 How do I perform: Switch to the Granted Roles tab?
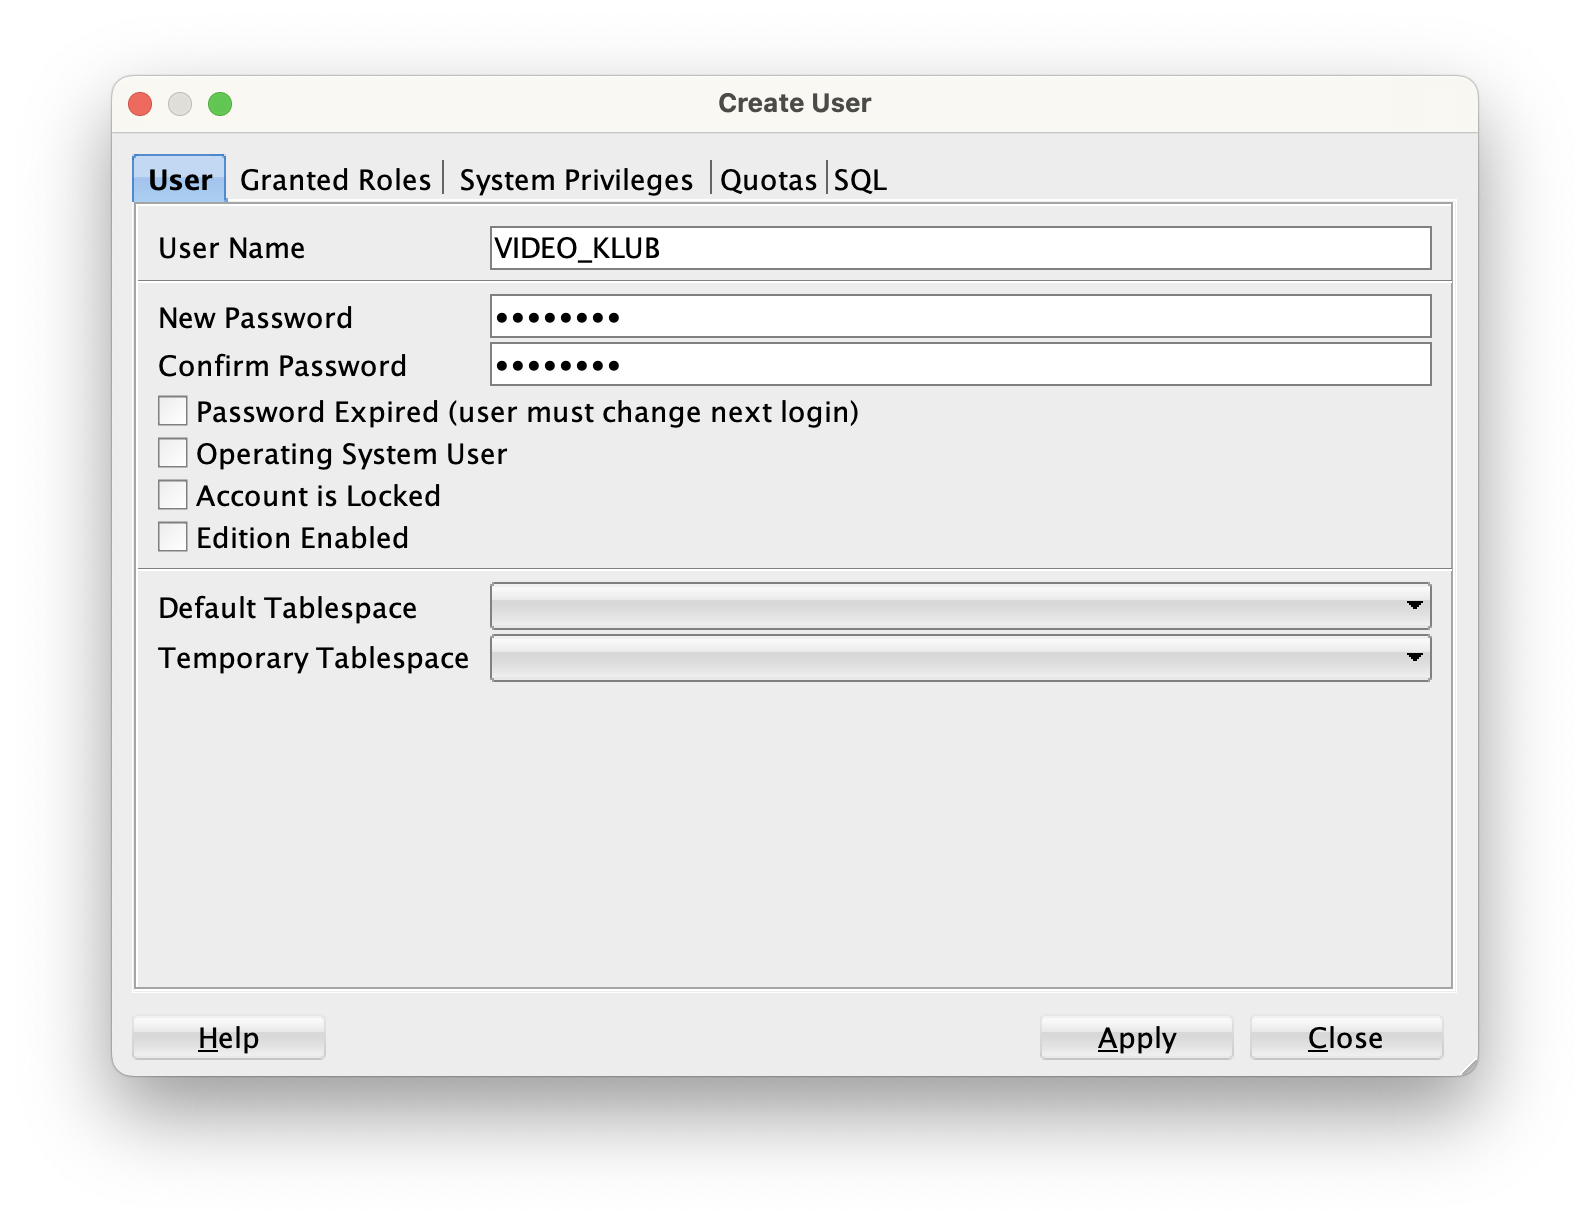tap(335, 180)
